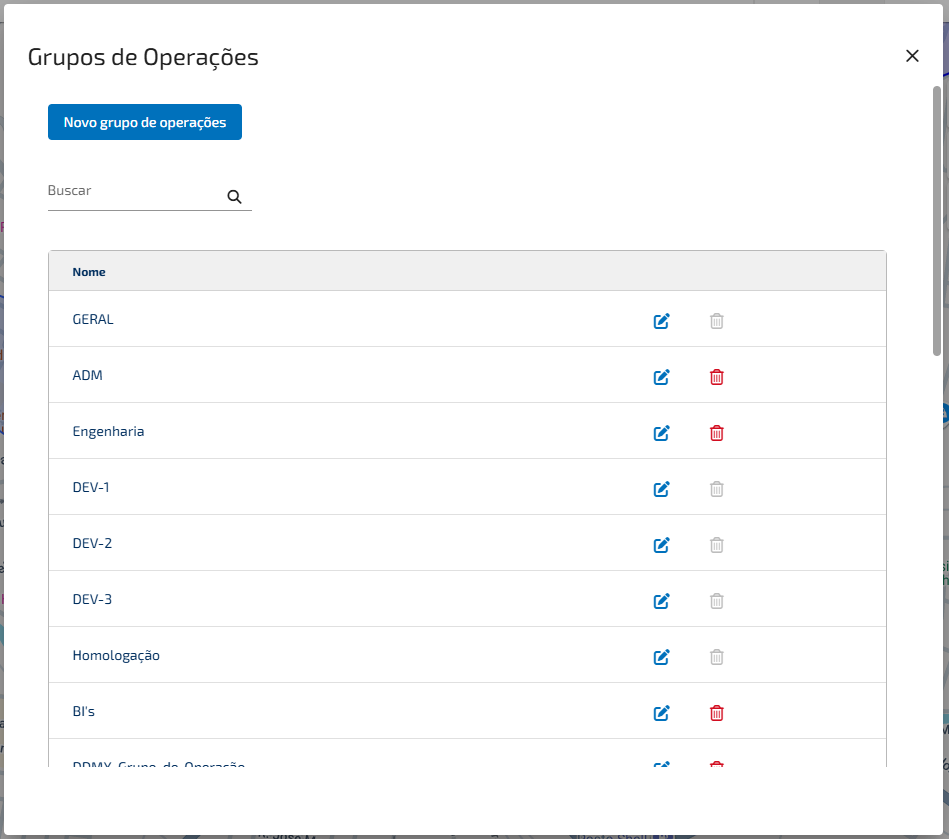Edit the GERAL group
Viewport: 949px width, 839px height.
click(x=662, y=321)
